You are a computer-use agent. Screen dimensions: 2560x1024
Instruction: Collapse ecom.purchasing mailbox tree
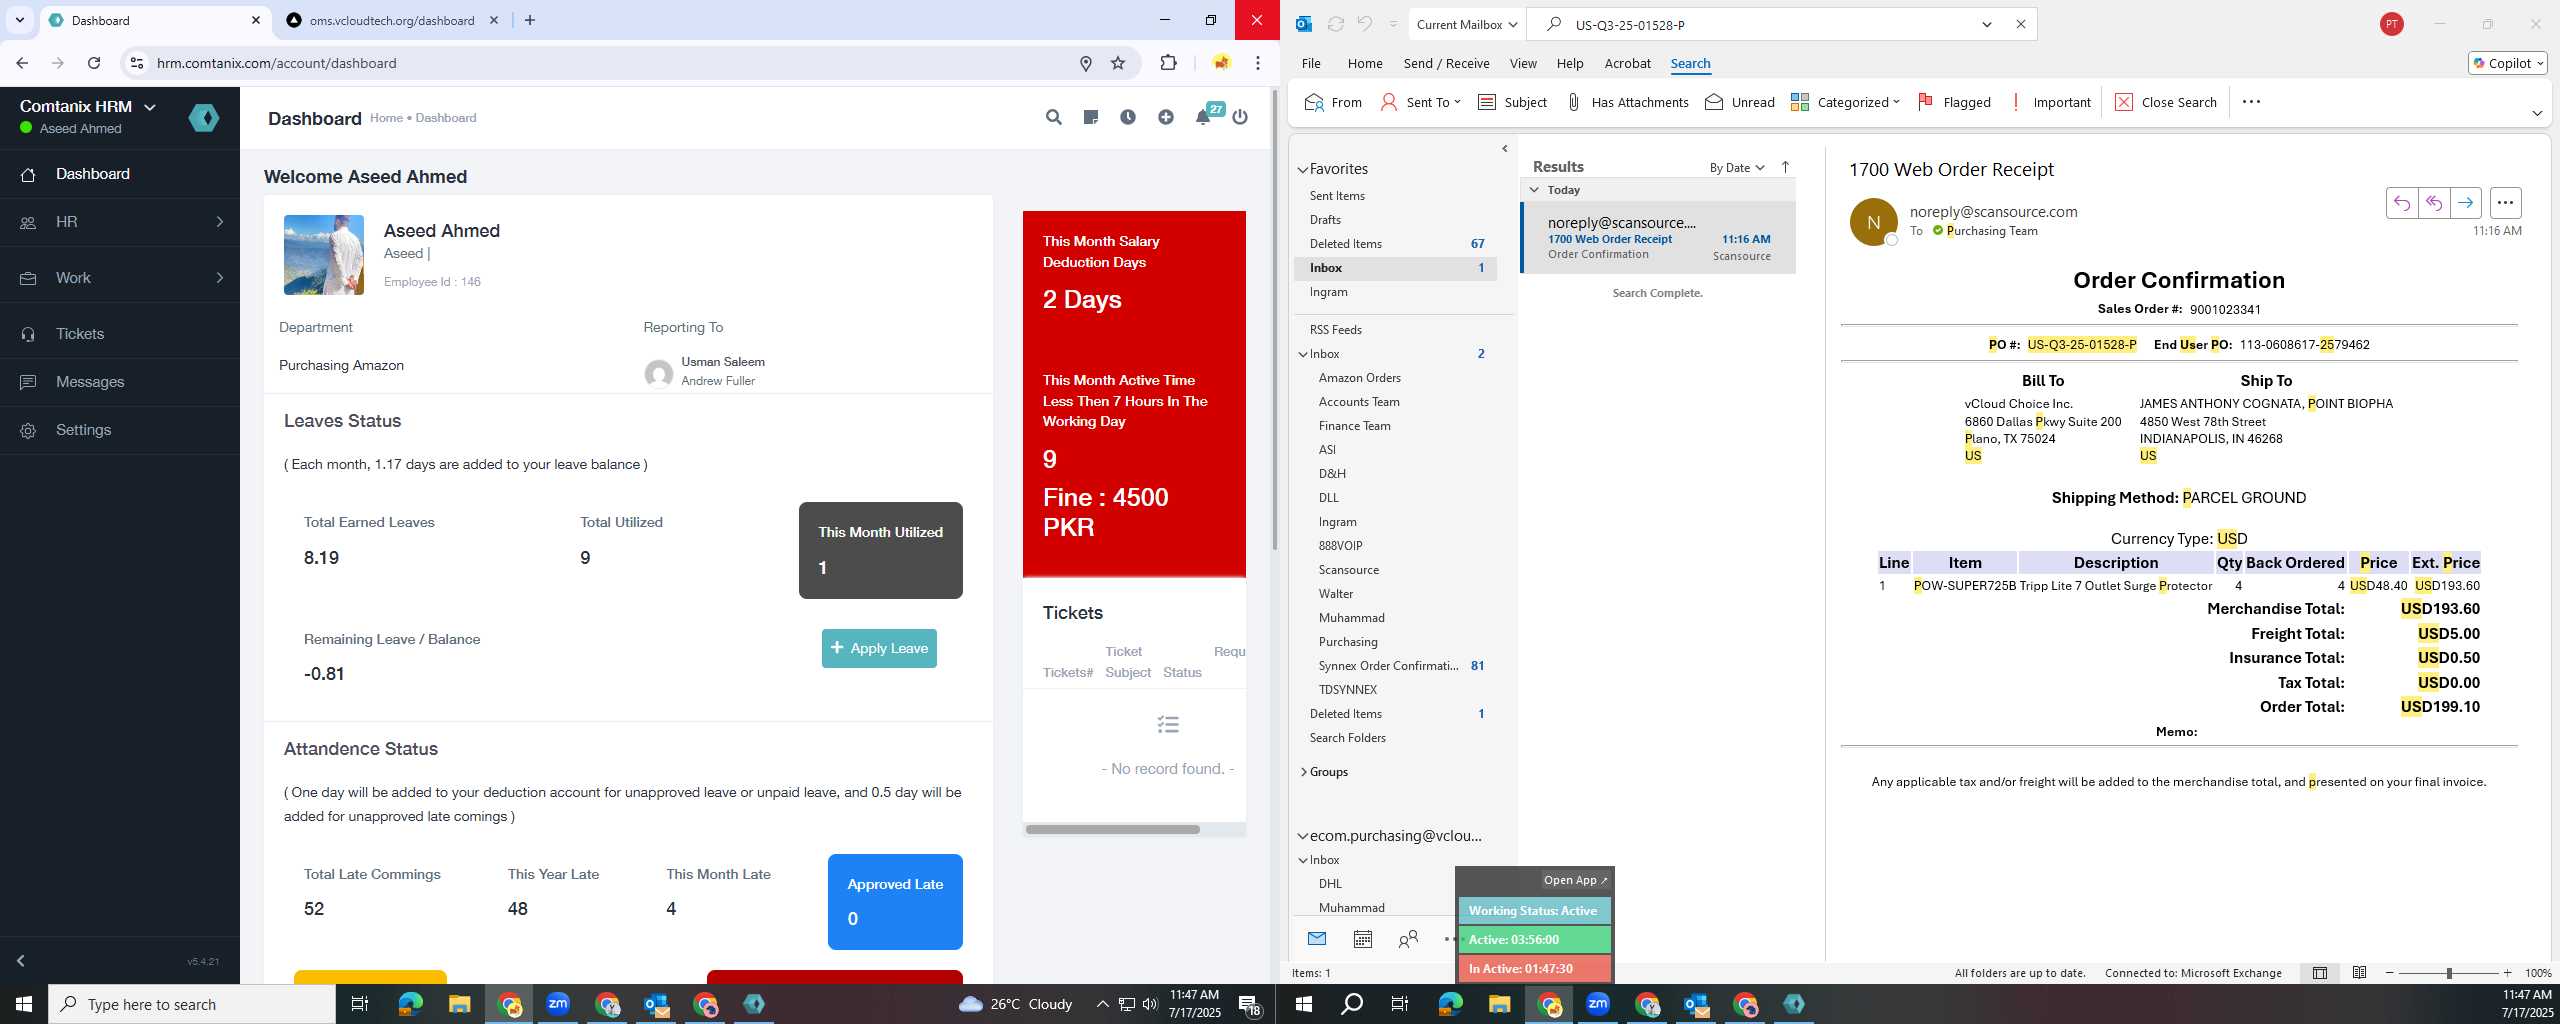pyautogui.click(x=1303, y=836)
